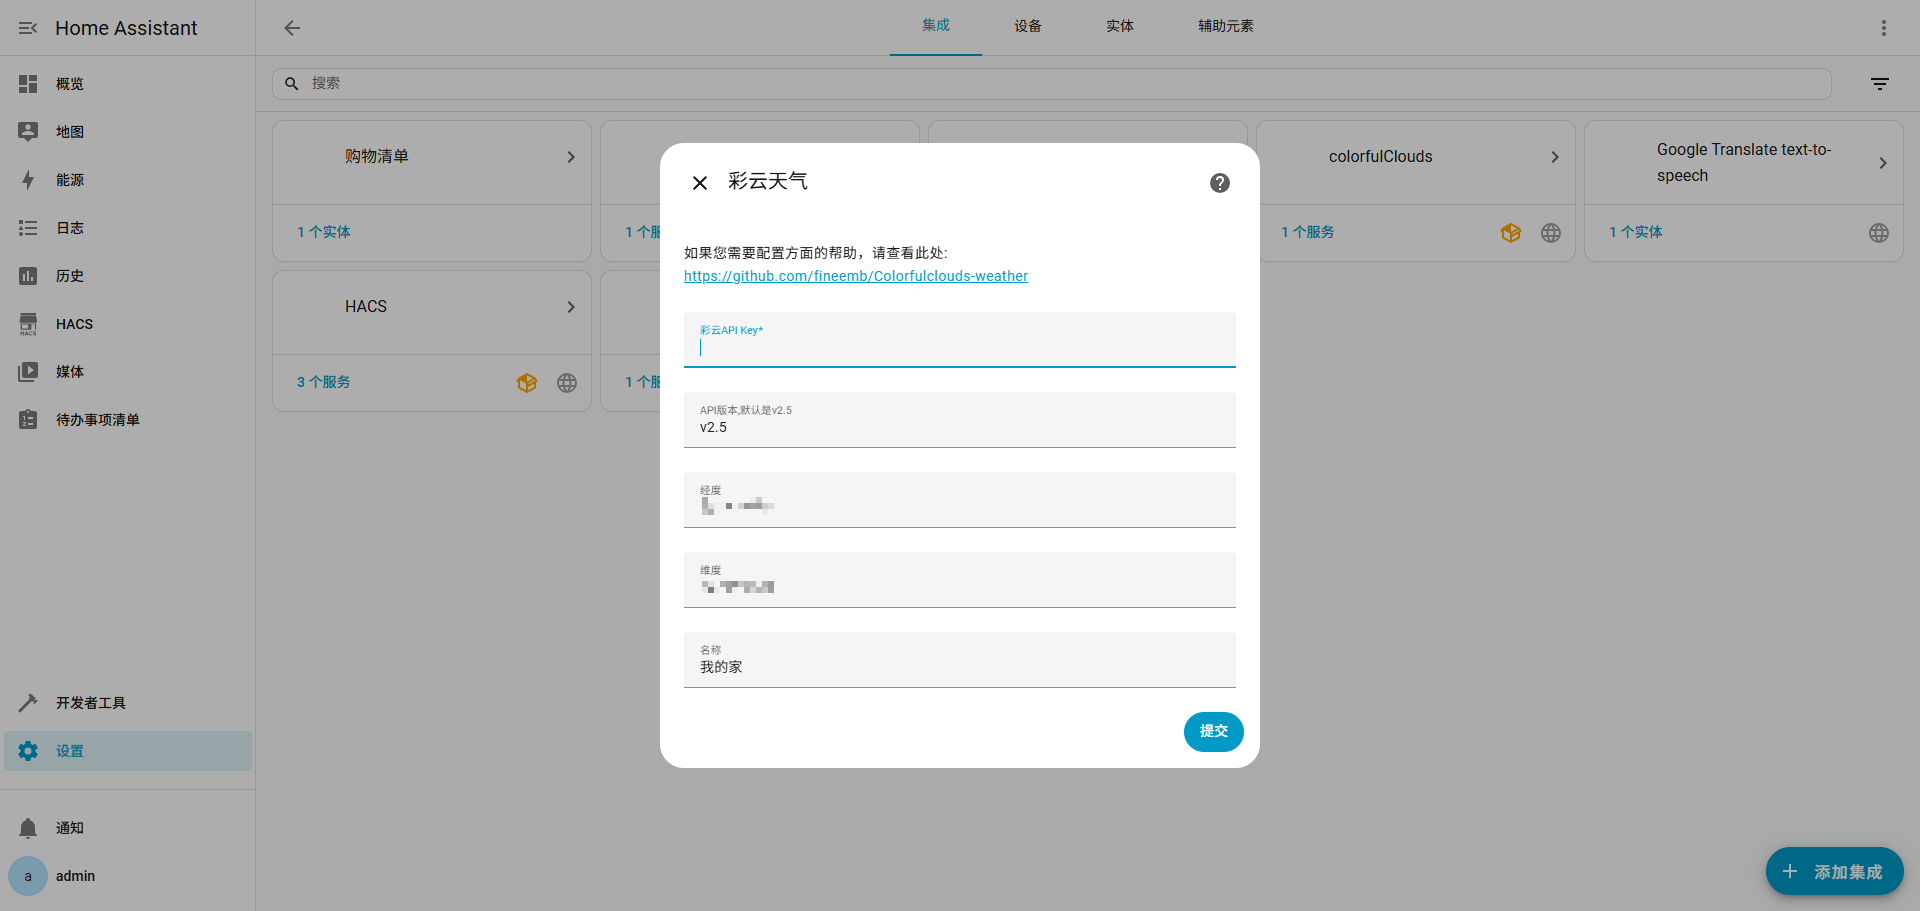Open the 媒体 section icon

pyautogui.click(x=27, y=371)
